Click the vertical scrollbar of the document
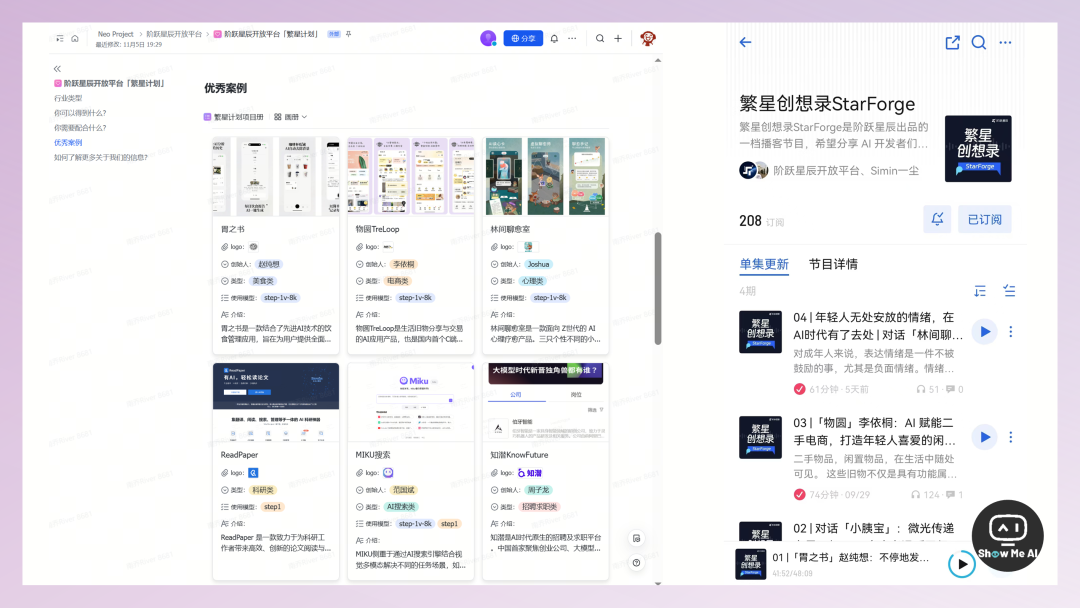The width and height of the screenshot is (1080, 608). (658, 288)
